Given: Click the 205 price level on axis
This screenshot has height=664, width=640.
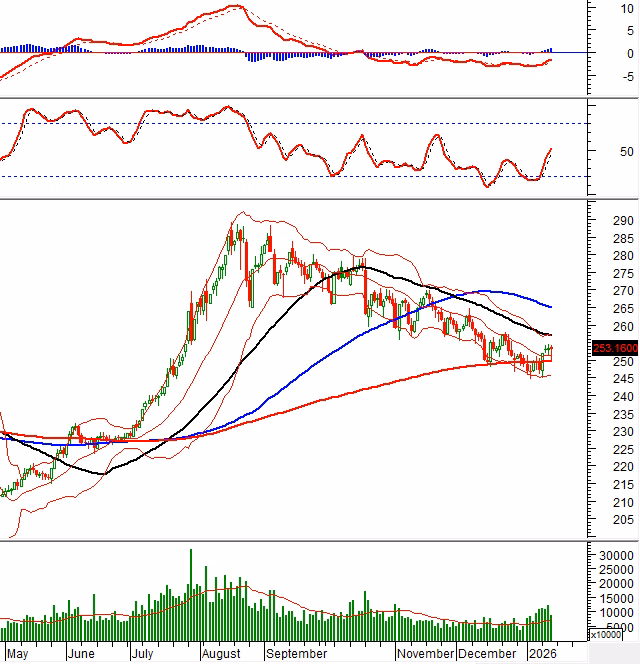Looking at the screenshot, I should click(x=624, y=520).
